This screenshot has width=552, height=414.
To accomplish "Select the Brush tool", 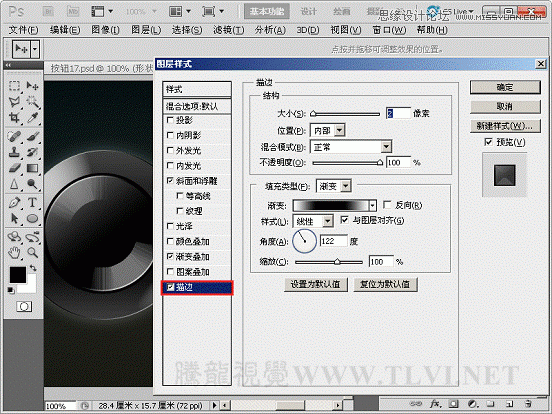I will [x=32, y=136].
